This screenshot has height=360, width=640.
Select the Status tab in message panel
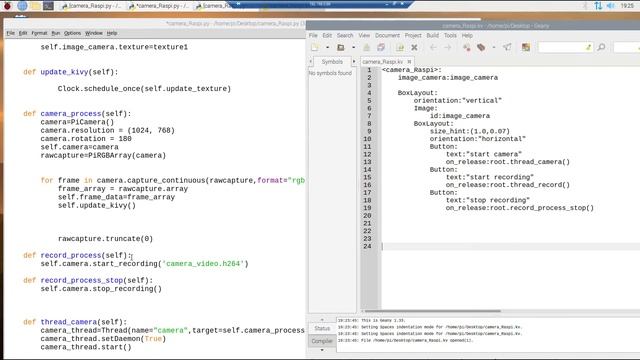click(322, 328)
